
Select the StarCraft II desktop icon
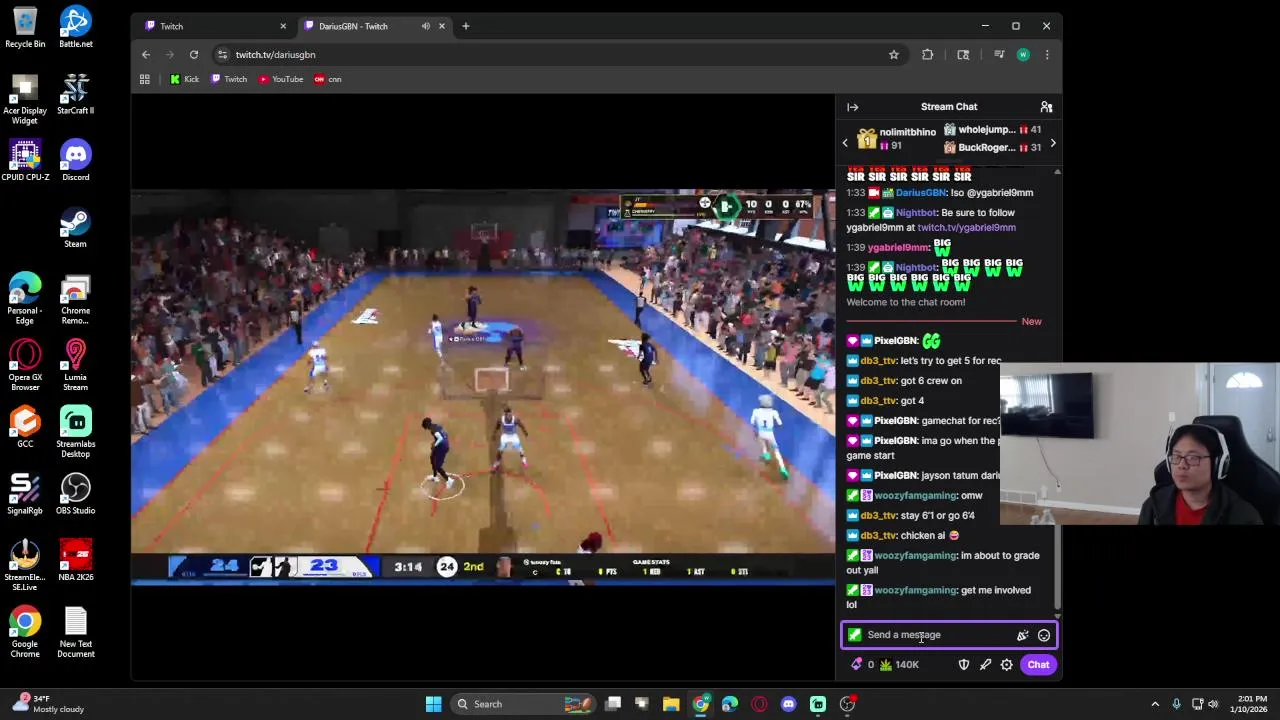[x=75, y=95]
